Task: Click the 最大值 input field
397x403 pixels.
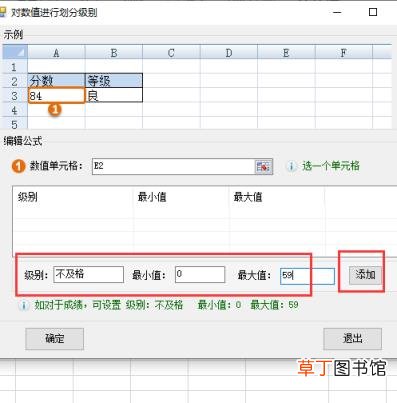Action: (x=307, y=276)
